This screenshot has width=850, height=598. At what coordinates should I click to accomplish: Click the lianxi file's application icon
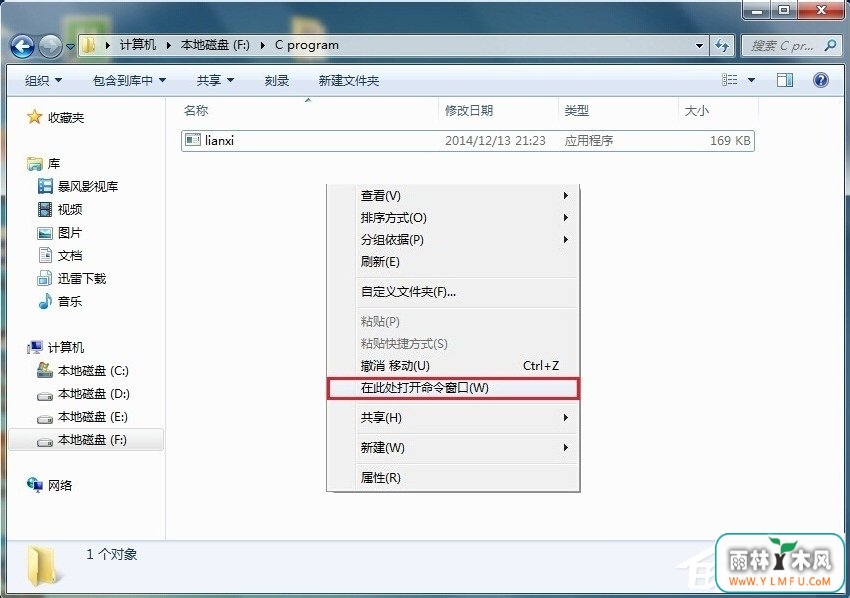click(x=192, y=140)
